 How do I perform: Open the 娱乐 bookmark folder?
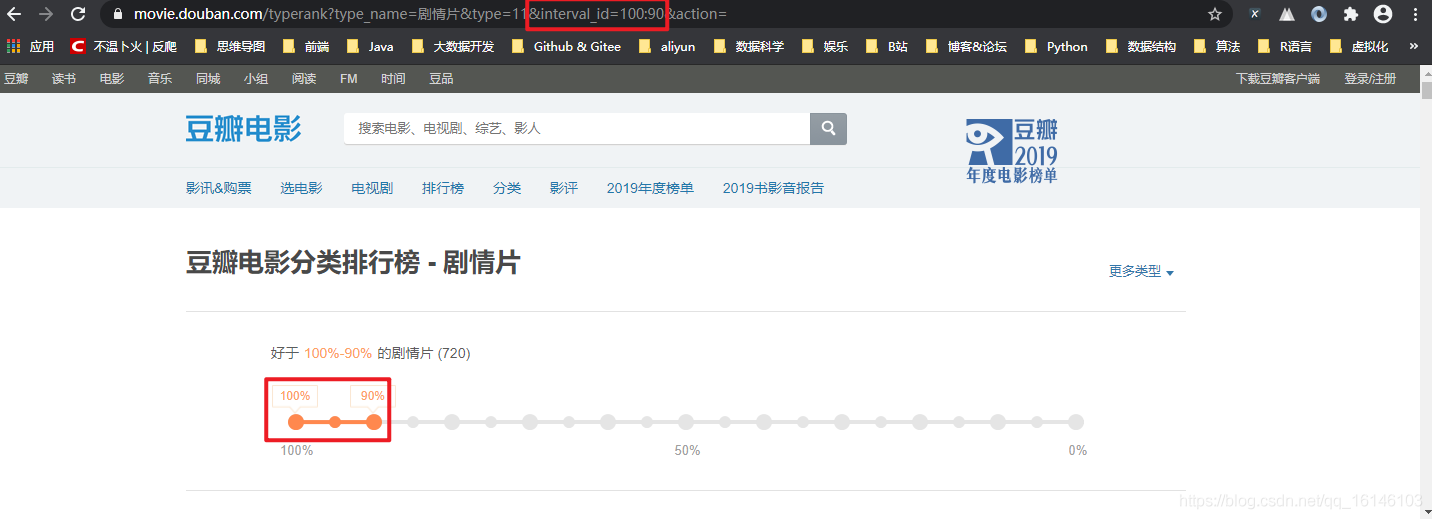click(x=824, y=46)
